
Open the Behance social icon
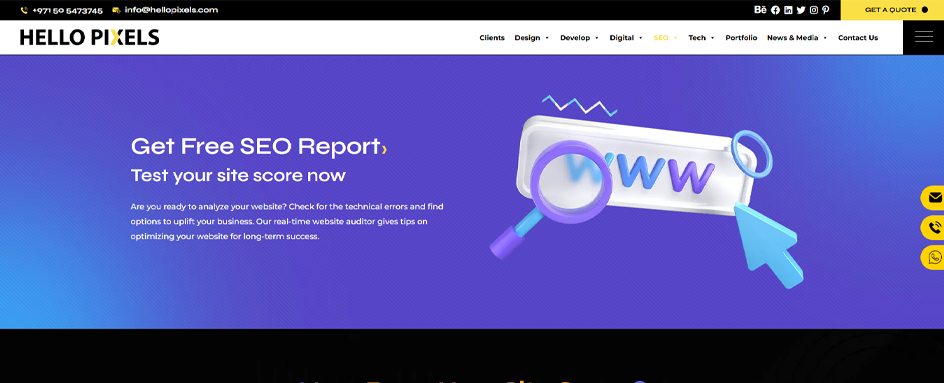tap(760, 10)
